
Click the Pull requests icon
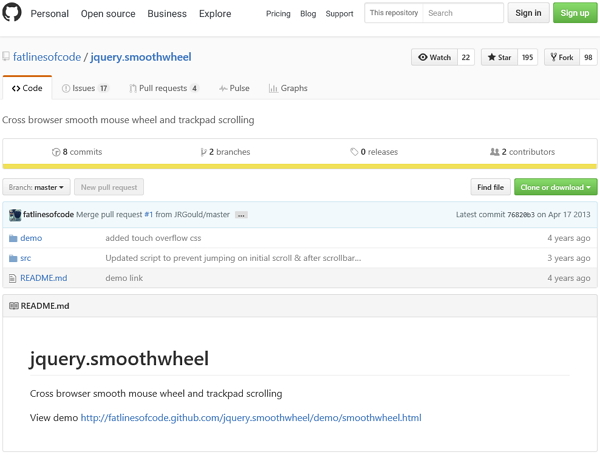click(132, 88)
